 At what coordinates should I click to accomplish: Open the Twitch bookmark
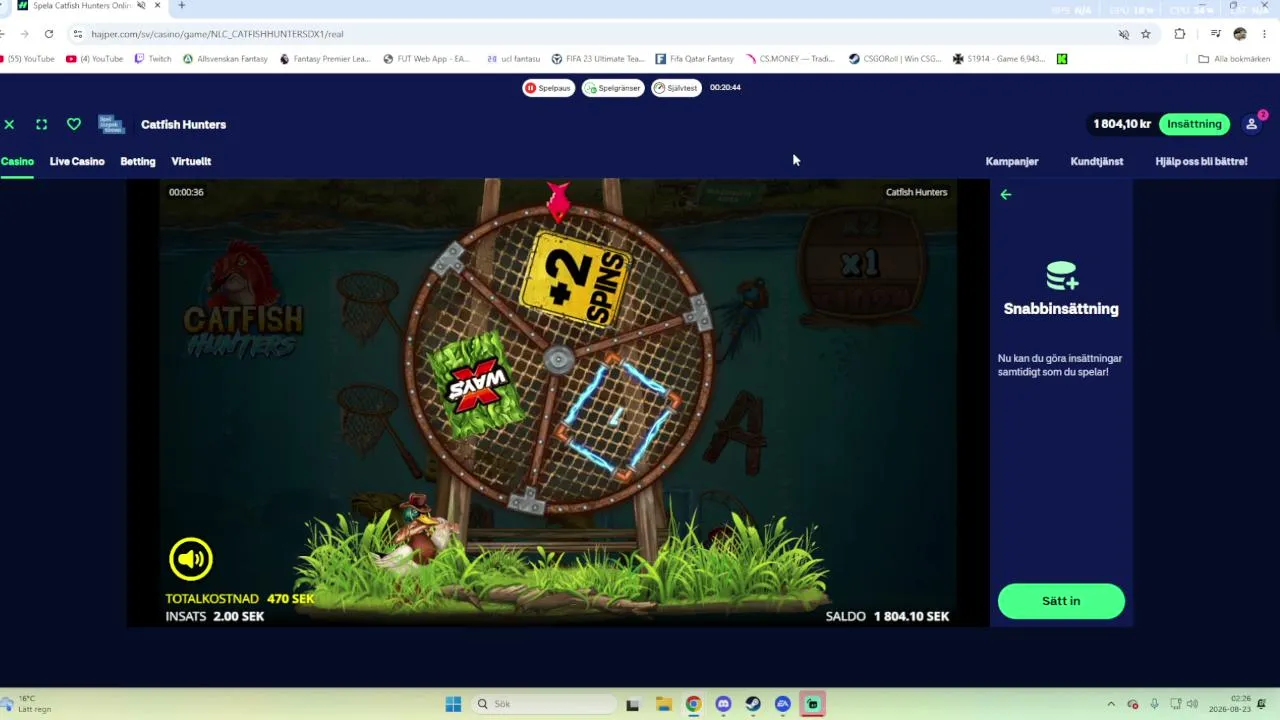click(153, 59)
